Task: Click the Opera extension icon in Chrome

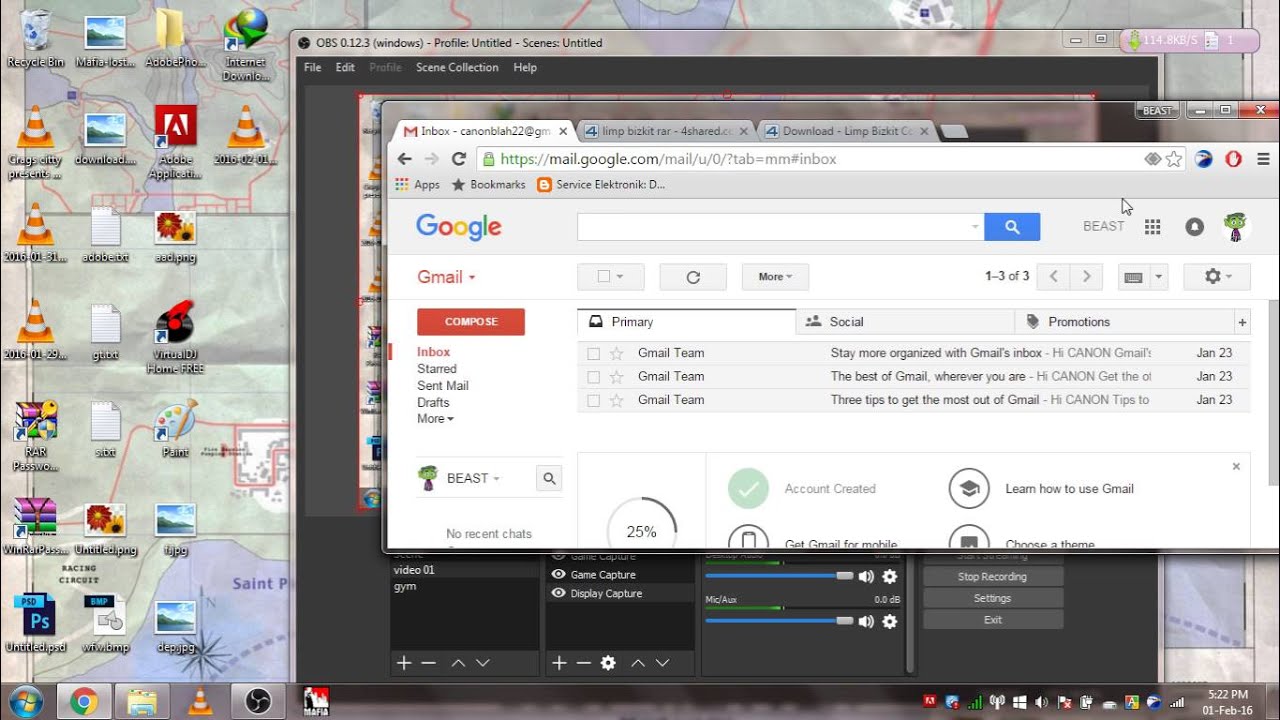Action: coord(1233,159)
